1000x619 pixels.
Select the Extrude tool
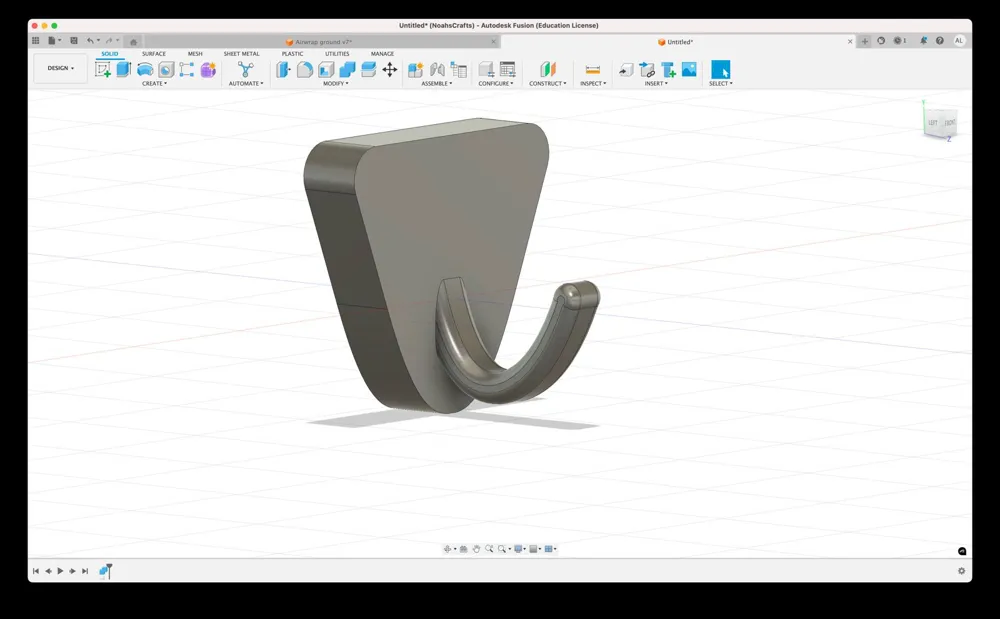click(x=124, y=69)
